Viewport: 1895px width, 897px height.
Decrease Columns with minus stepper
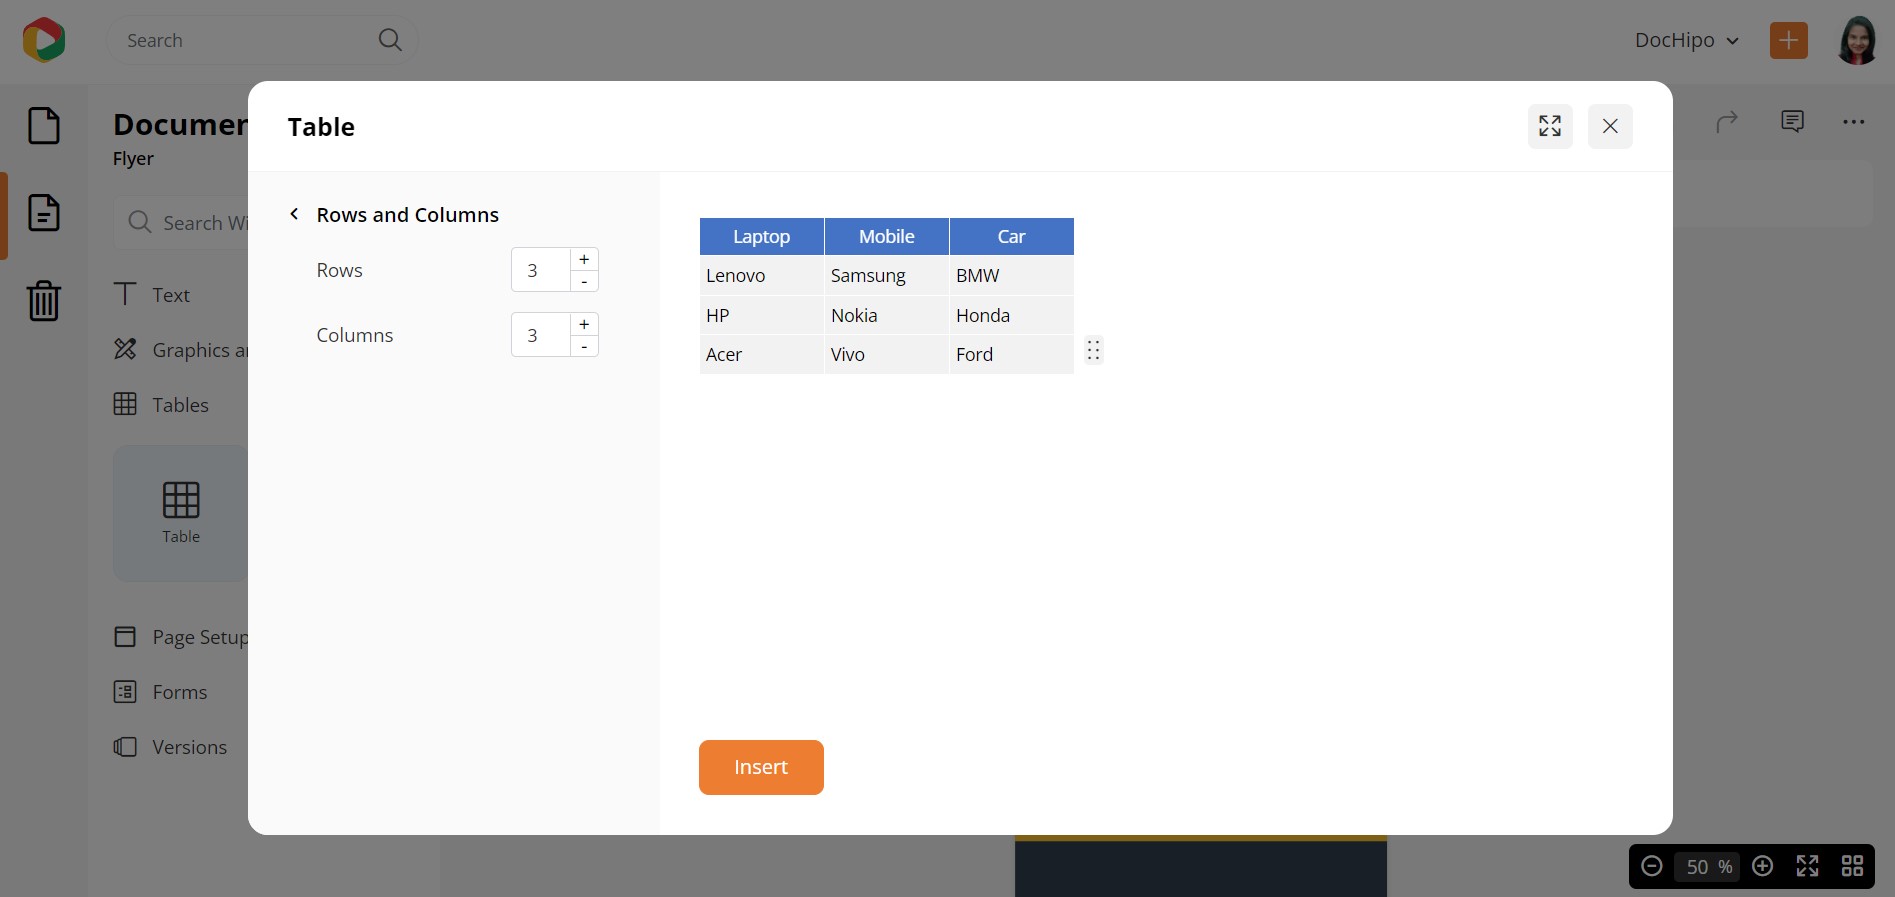click(584, 346)
